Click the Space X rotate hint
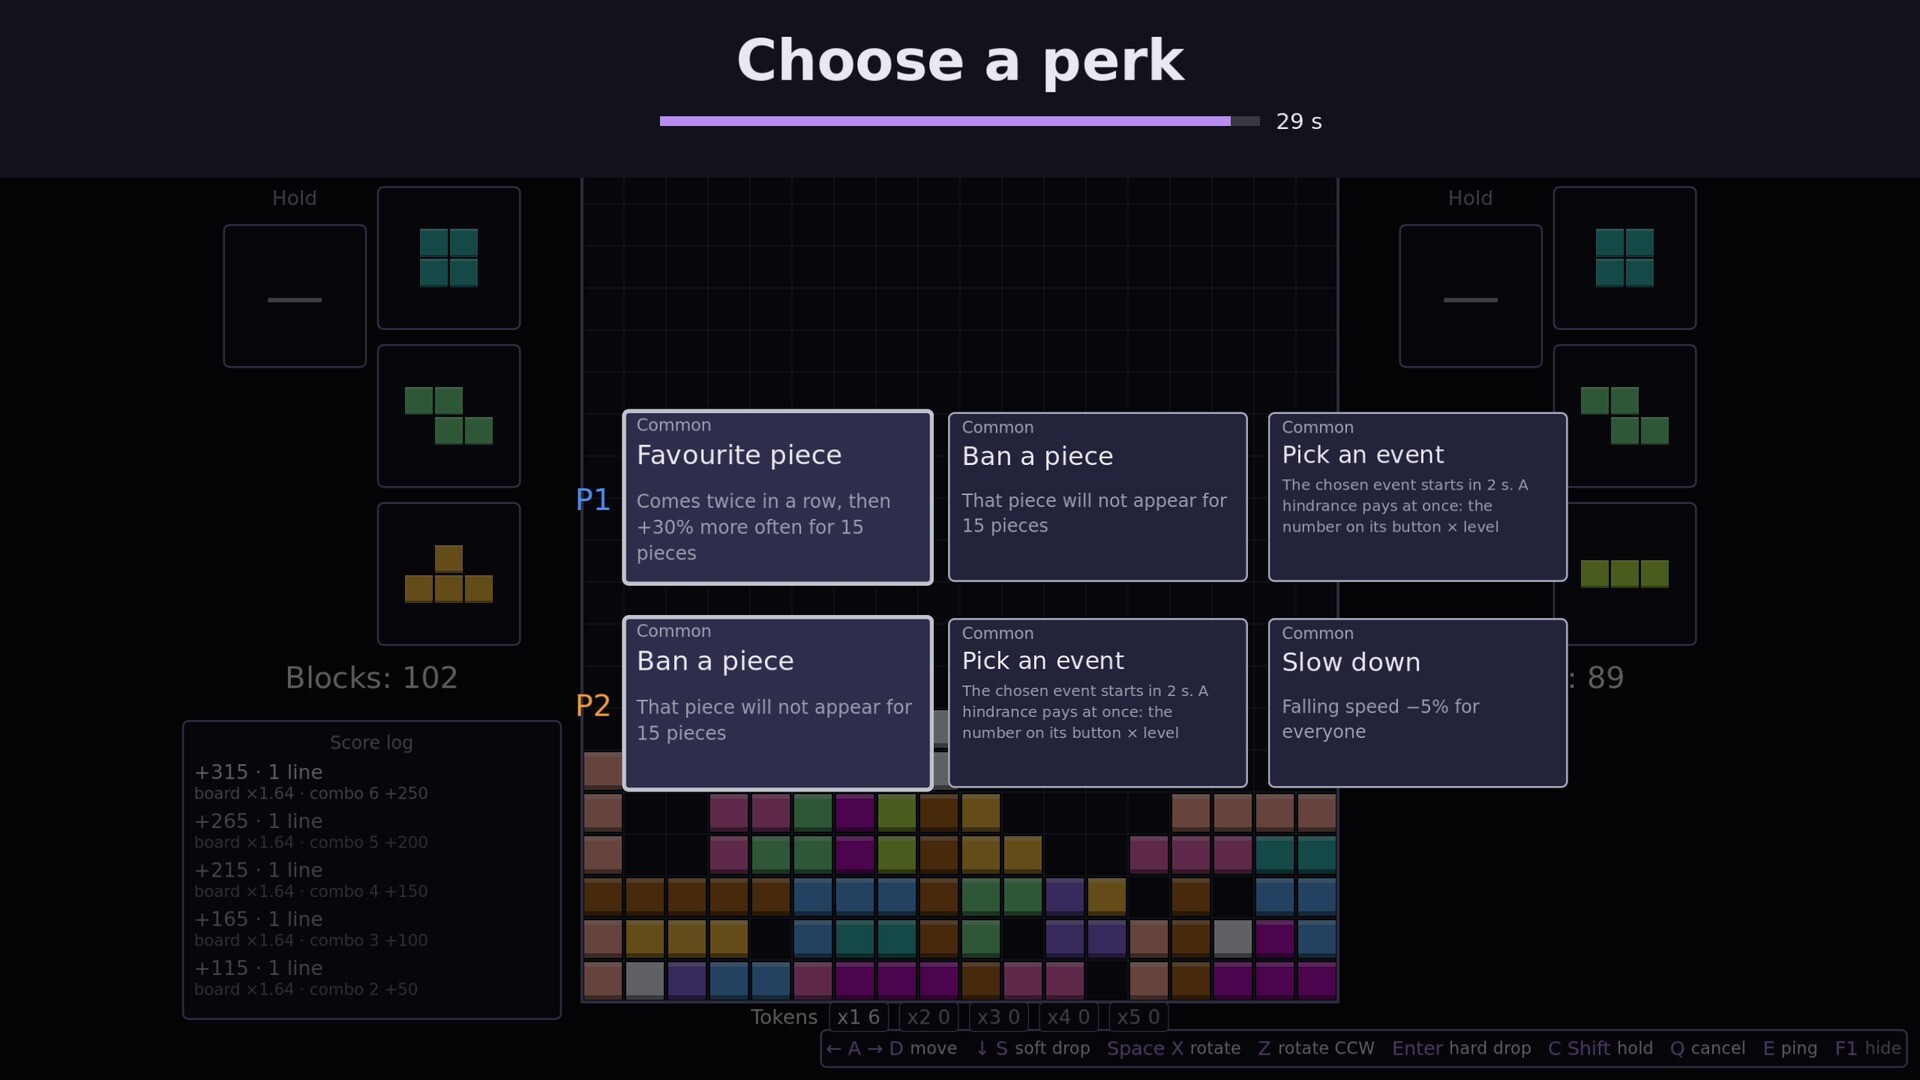Screen dimensions: 1920x1080 pyautogui.click(x=1173, y=1048)
